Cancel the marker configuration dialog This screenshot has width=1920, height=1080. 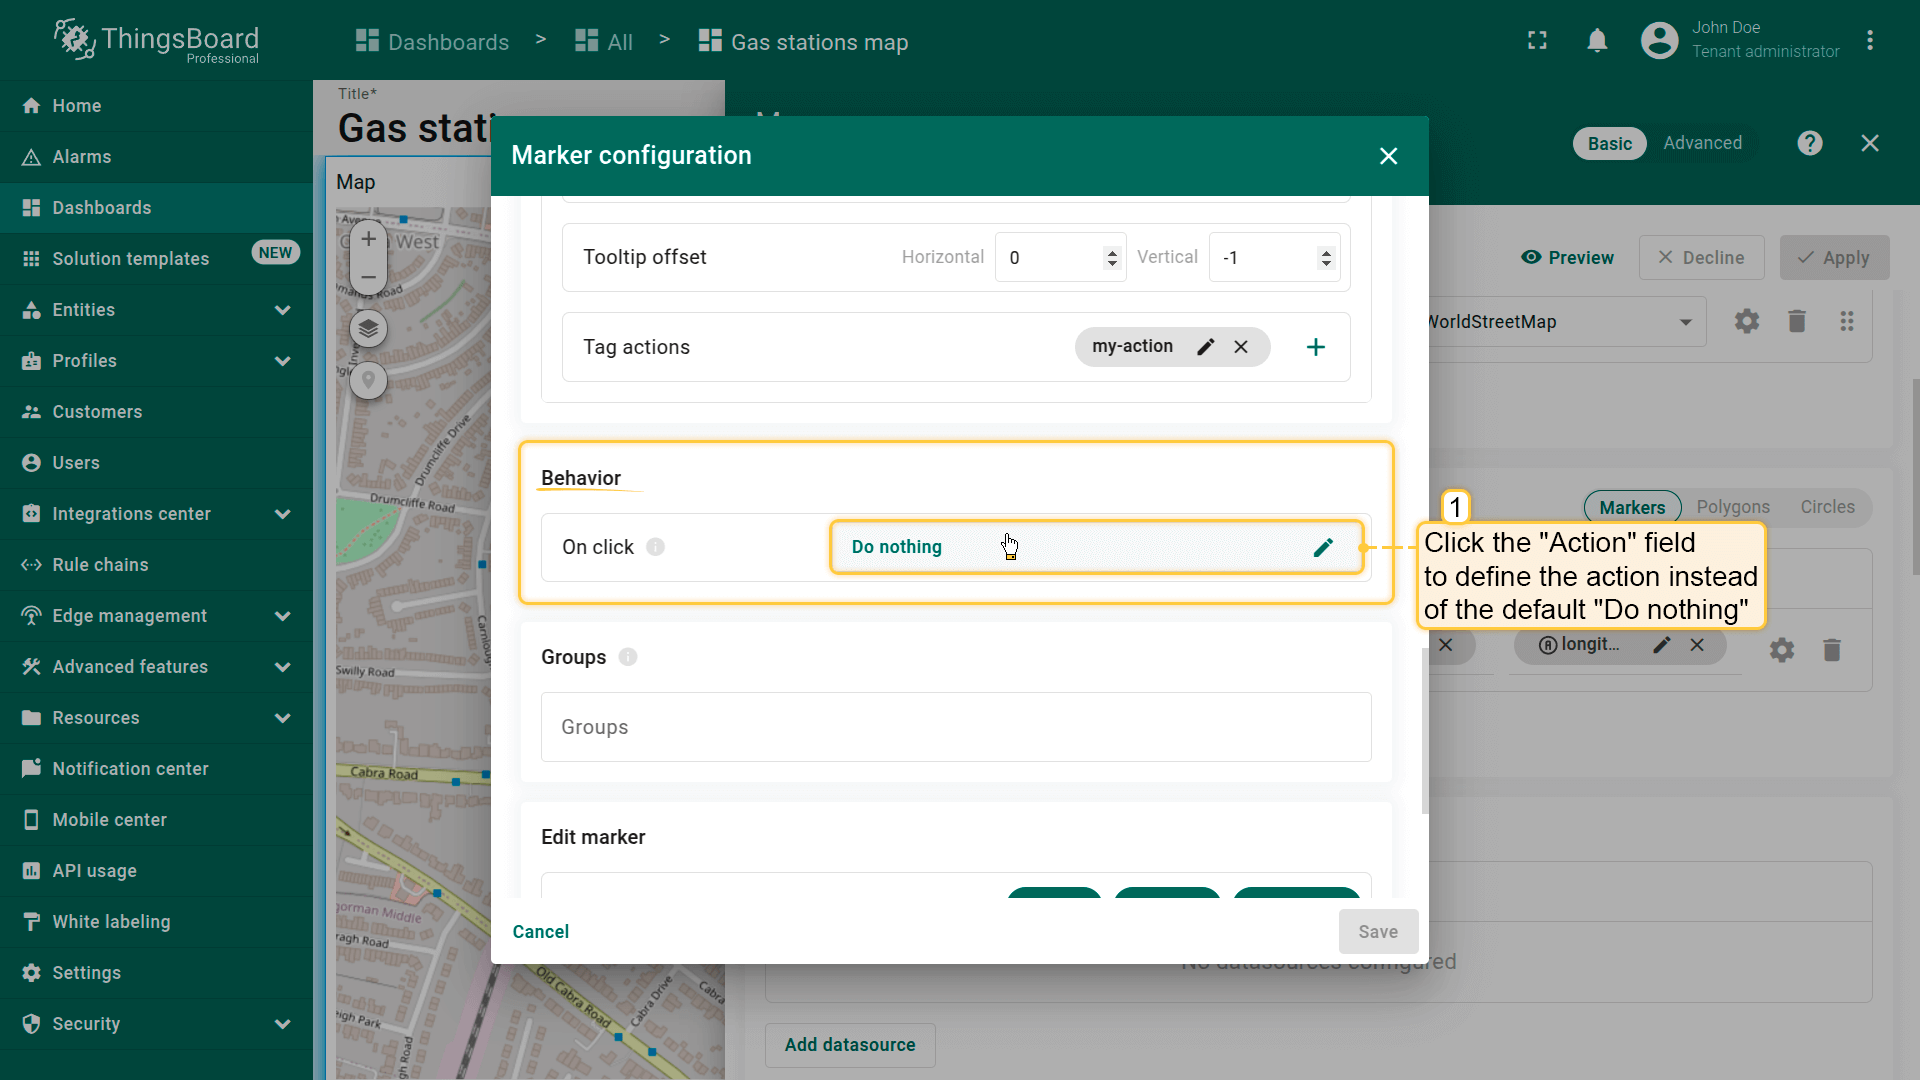click(x=540, y=932)
